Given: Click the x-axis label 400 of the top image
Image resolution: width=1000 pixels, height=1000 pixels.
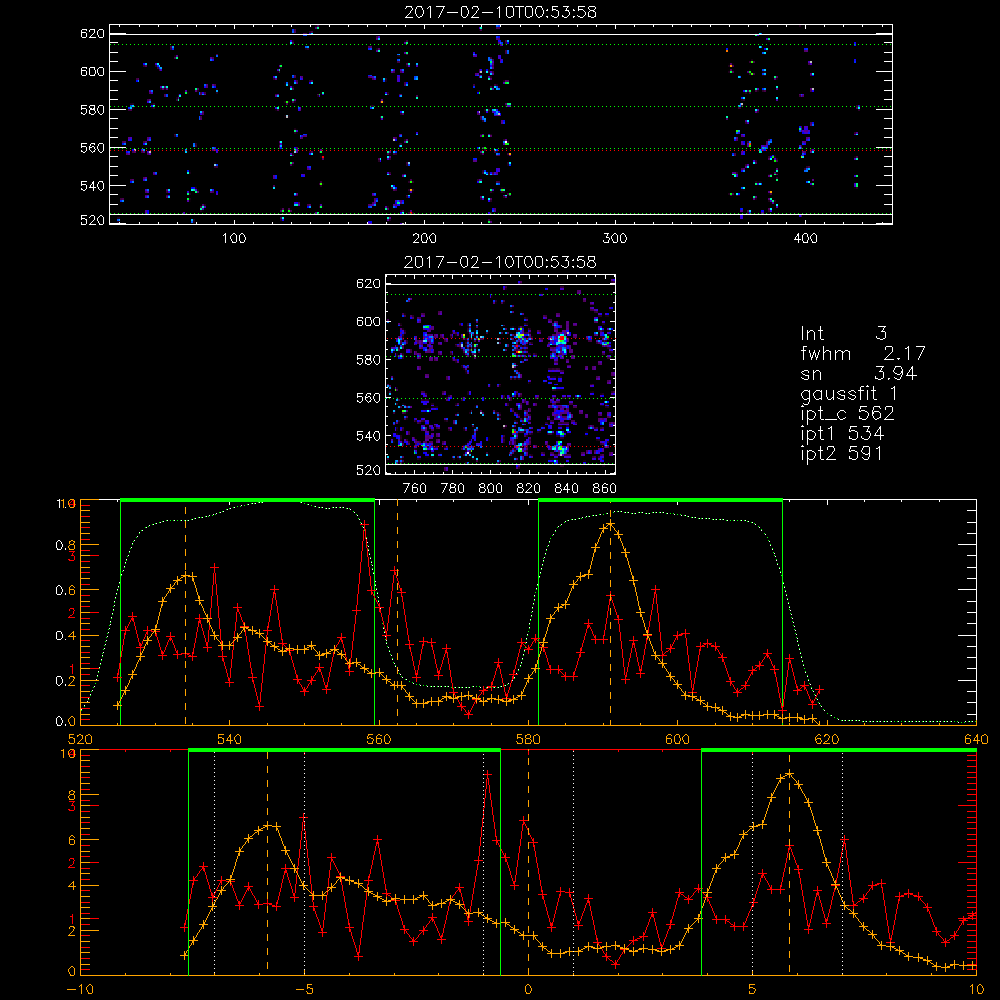Looking at the screenshot, I should pyautogui.click(x=805, y=239).
